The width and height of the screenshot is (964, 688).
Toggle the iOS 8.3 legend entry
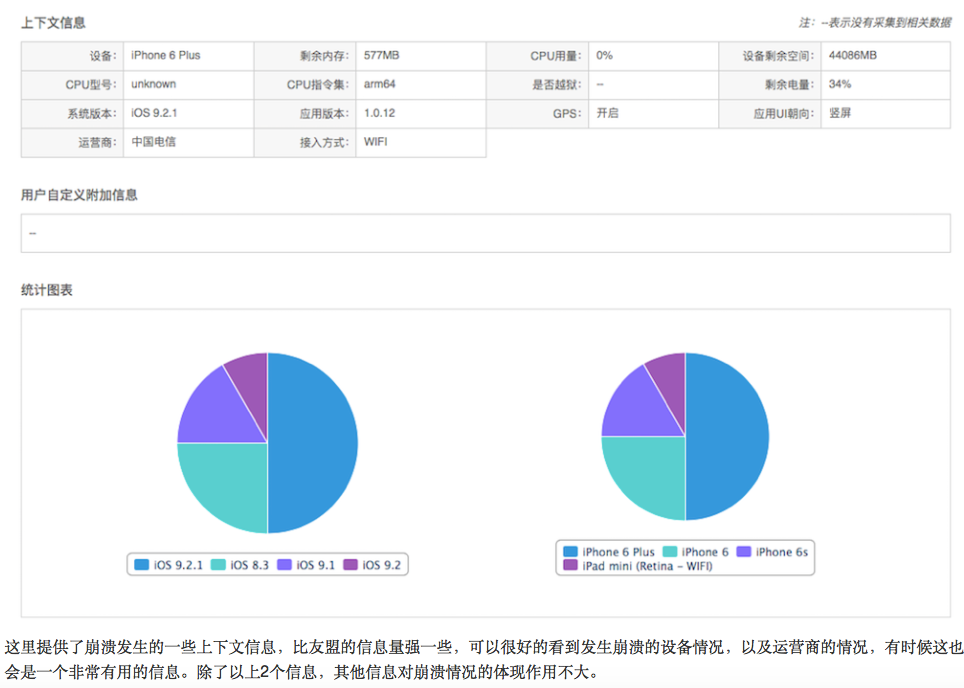point(241,565)
